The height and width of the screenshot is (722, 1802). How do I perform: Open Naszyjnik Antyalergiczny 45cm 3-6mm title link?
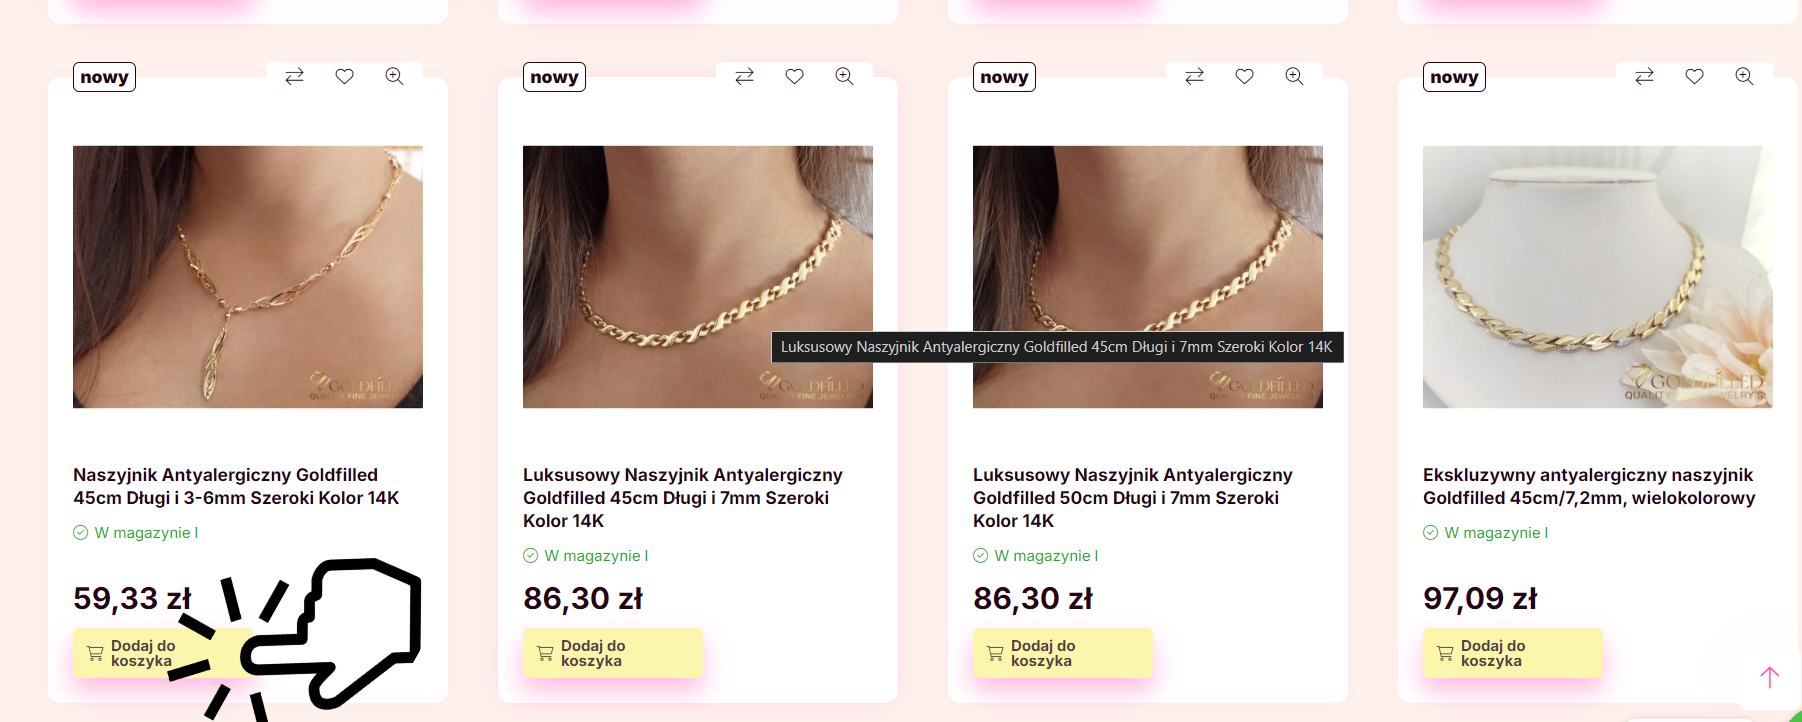[x=236, y=486]
